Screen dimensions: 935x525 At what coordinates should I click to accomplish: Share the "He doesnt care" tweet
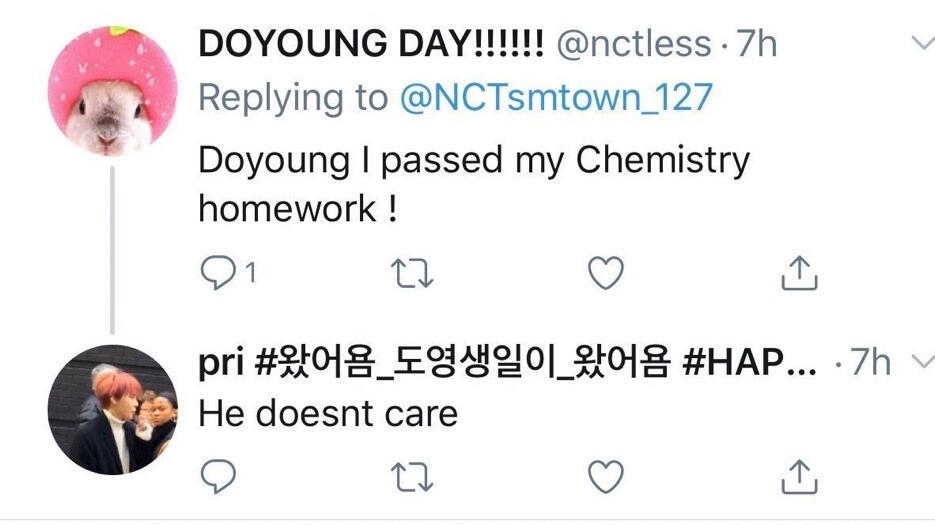click(799, 476)
